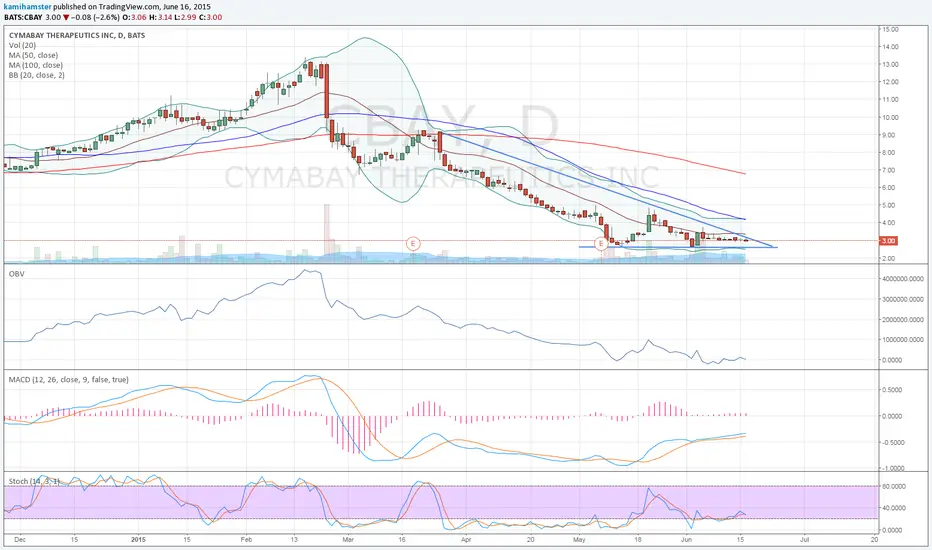This screenshot has width=932, height=550.
Task: Select the MACD (12, 26, close, 9) label
Action: pyautogui.click(x=68, y=379)
